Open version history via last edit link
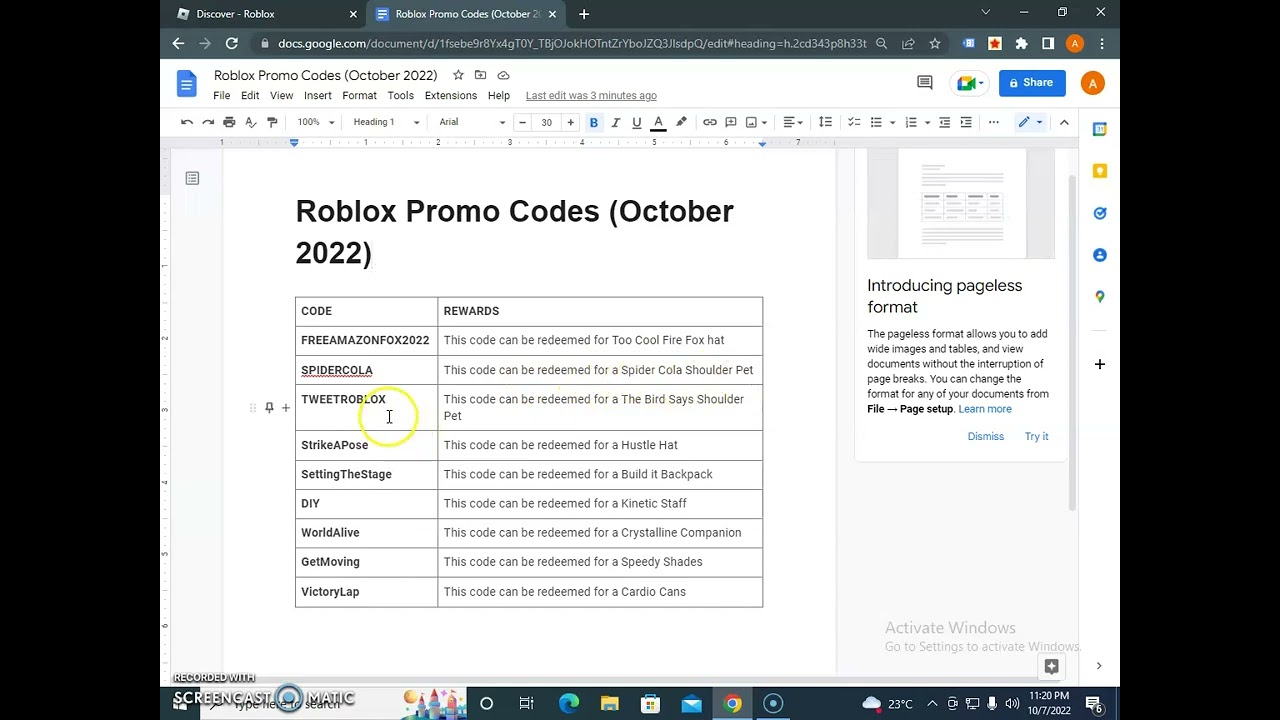 pyautogui.click(x=591, y=95)
